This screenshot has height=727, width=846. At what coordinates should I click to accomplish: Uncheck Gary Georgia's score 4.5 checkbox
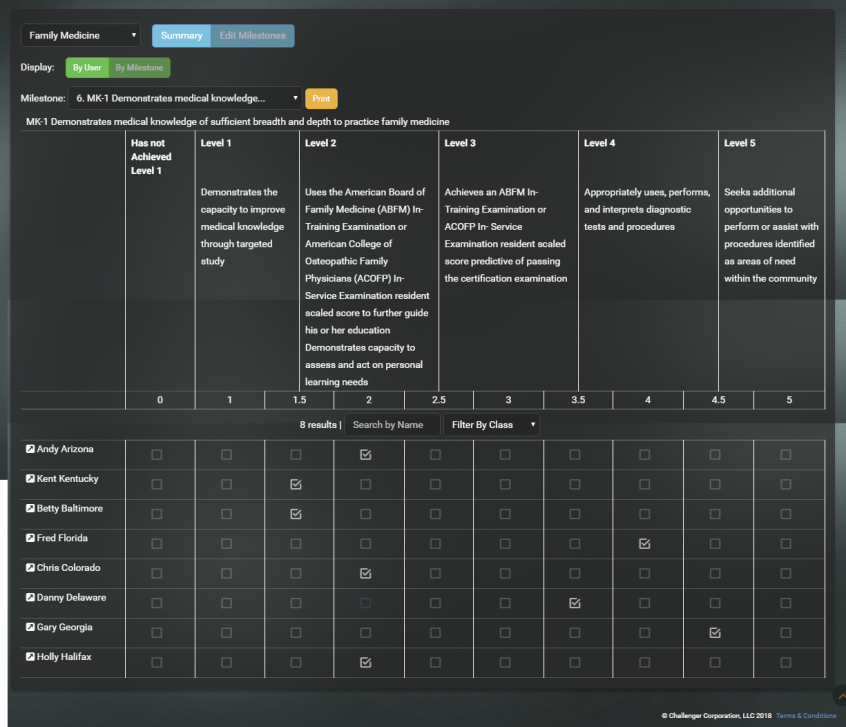715,633
